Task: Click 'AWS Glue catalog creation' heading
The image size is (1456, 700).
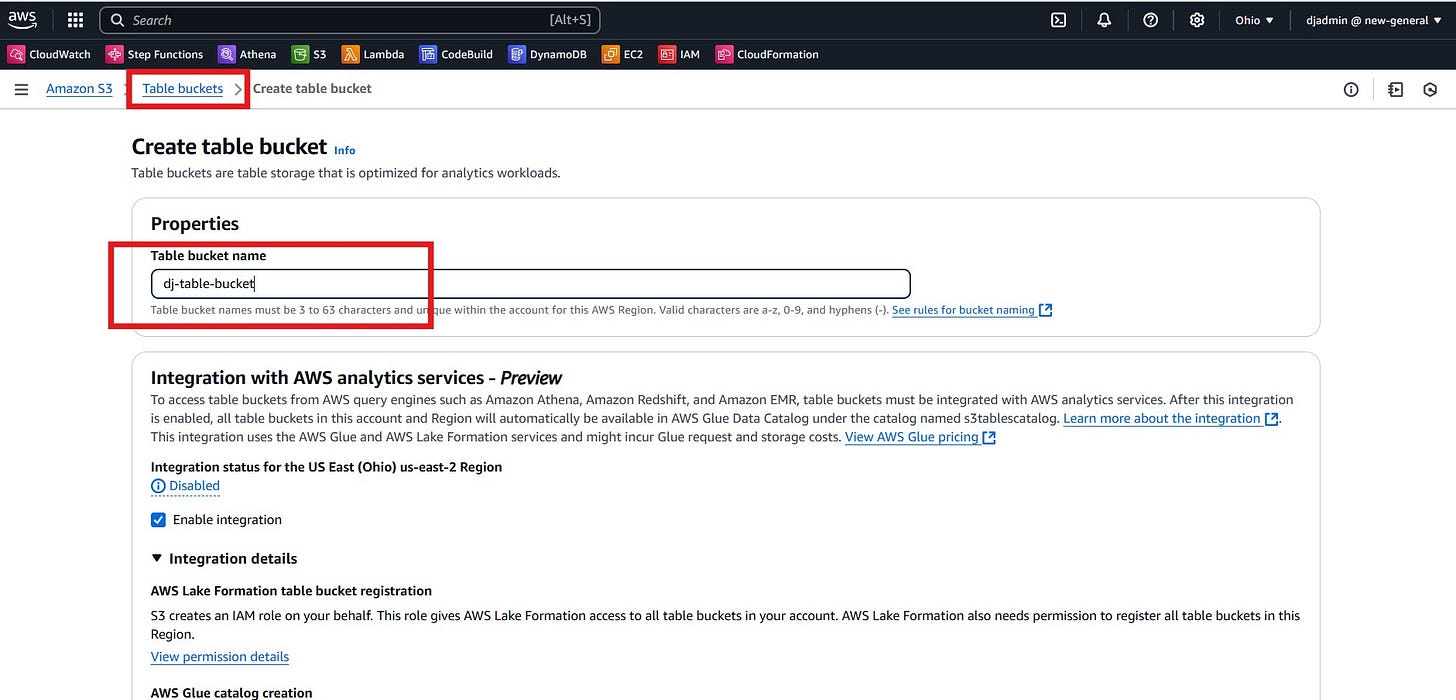Action: coord(232,692)
